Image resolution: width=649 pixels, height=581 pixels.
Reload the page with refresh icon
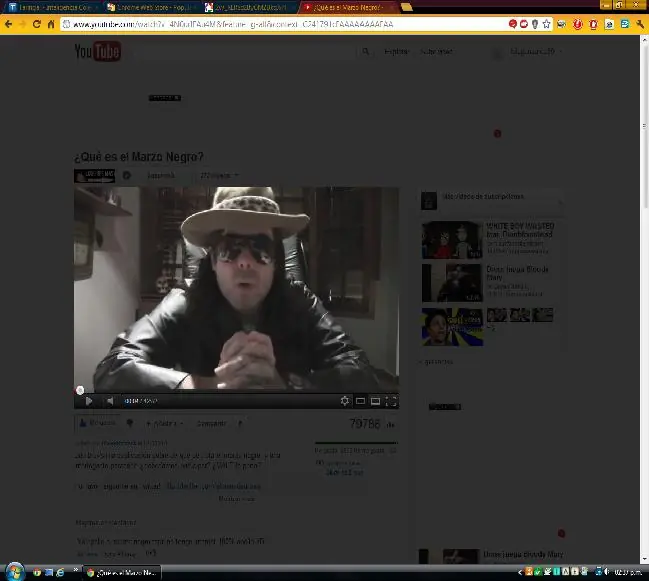tap(37, 24)
